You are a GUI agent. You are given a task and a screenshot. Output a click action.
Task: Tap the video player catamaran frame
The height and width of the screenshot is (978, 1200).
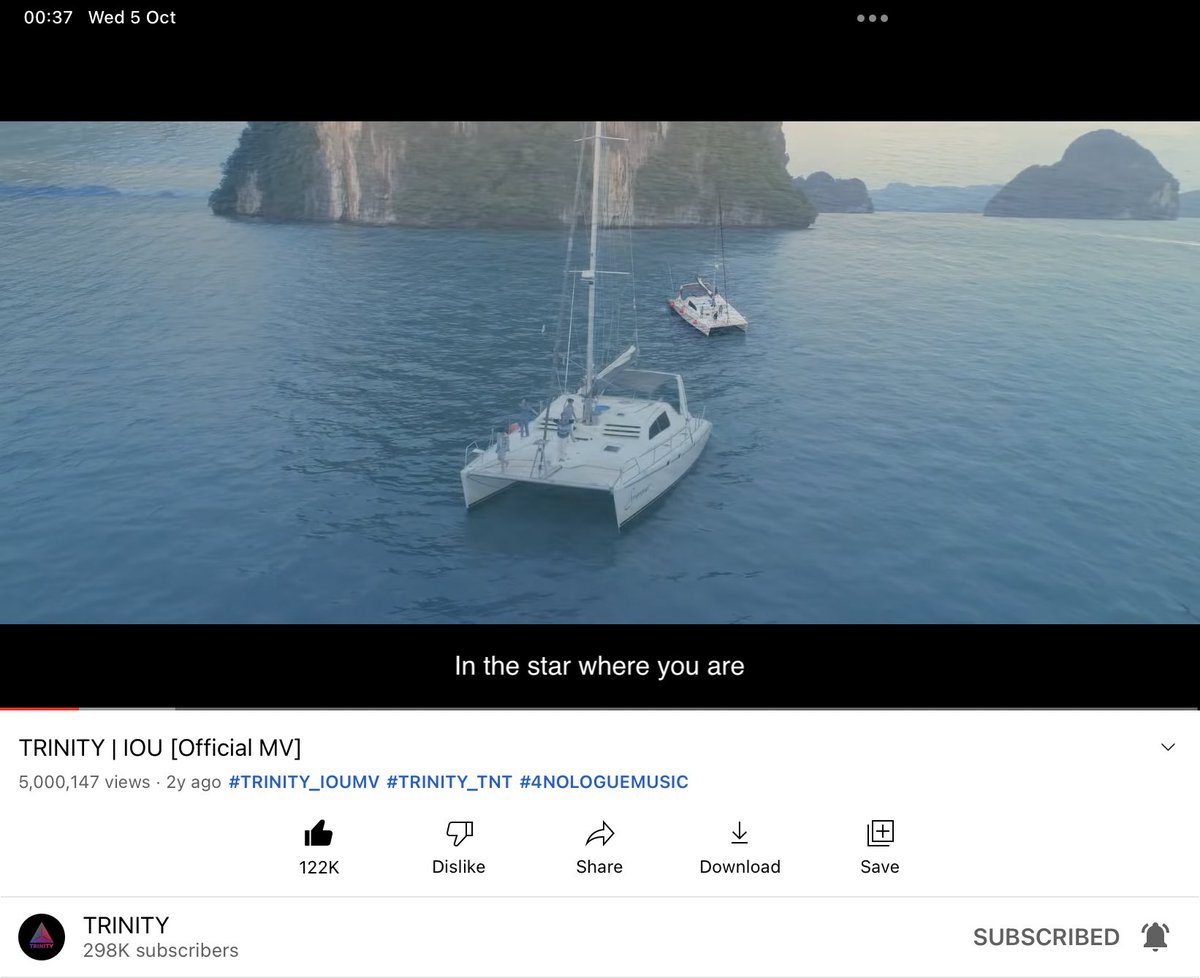pyautogui.click(x=600, y=372)
